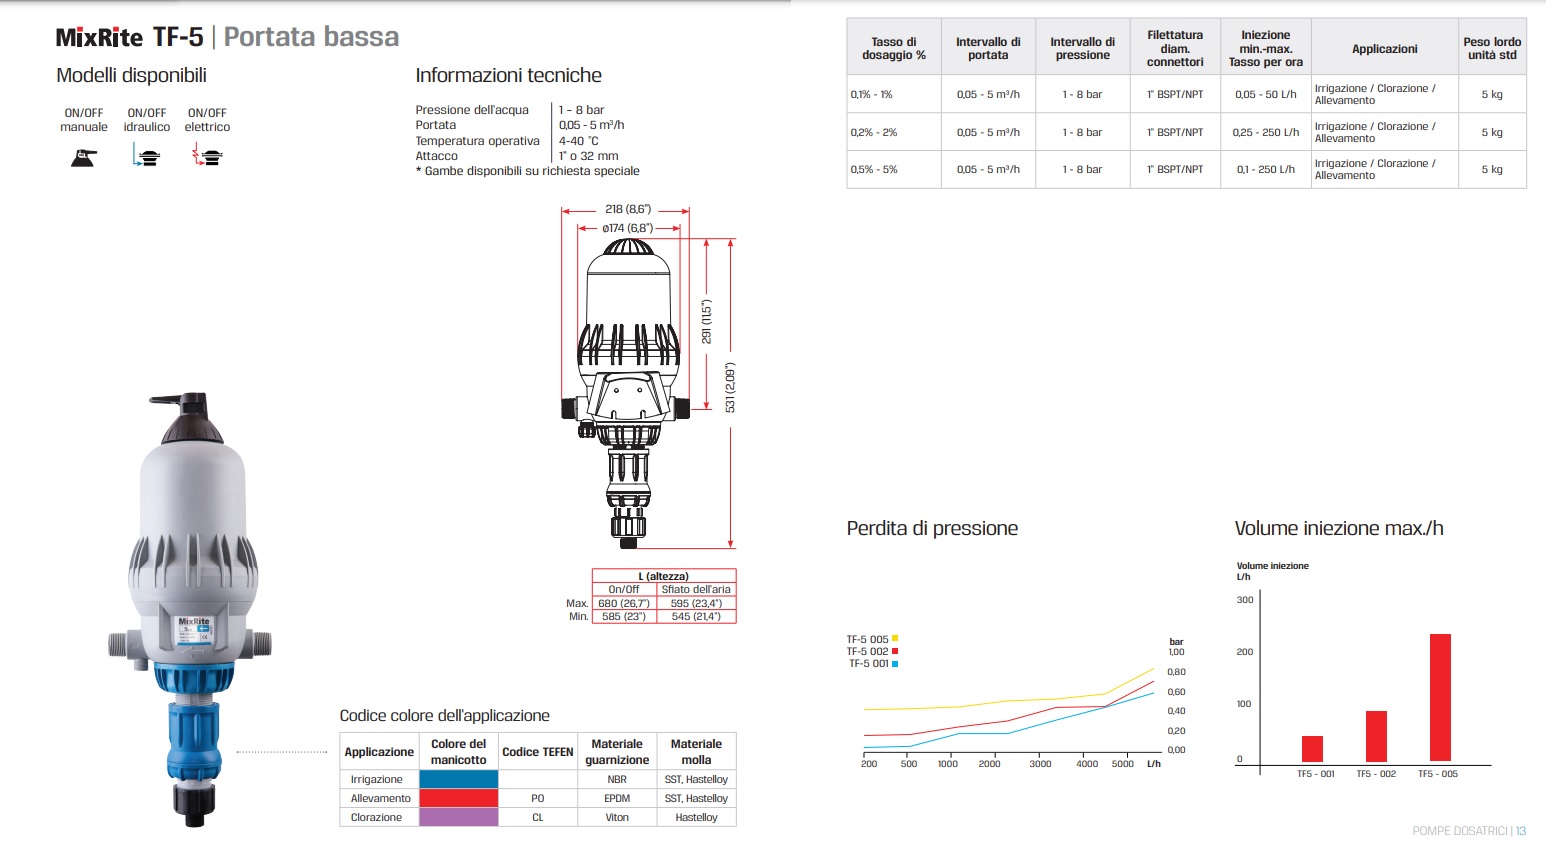1546x863 pixels.
Task: Click the 'Filettatura diam. connettori' column header
Action: [1175, 48]
